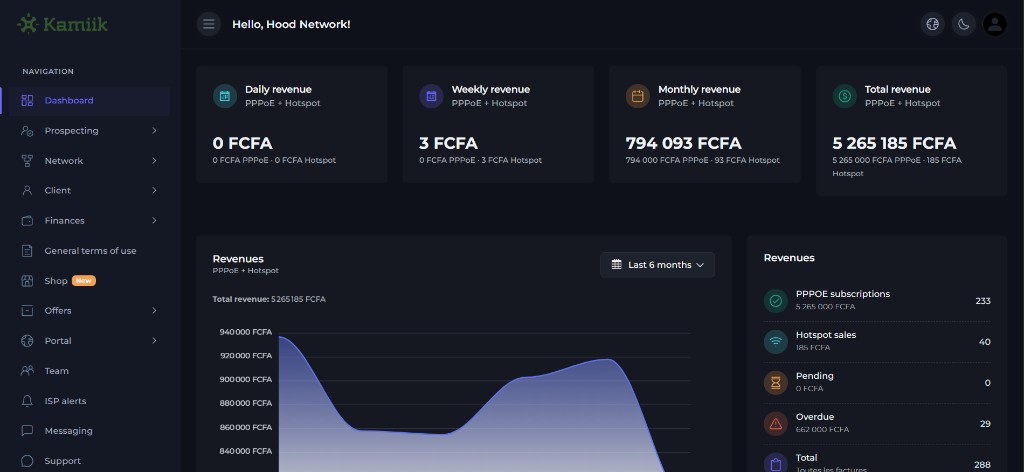Screen dimensions: 1024x472
Task: Click the ISP alerts bell icon
Action: pos(27,401)
